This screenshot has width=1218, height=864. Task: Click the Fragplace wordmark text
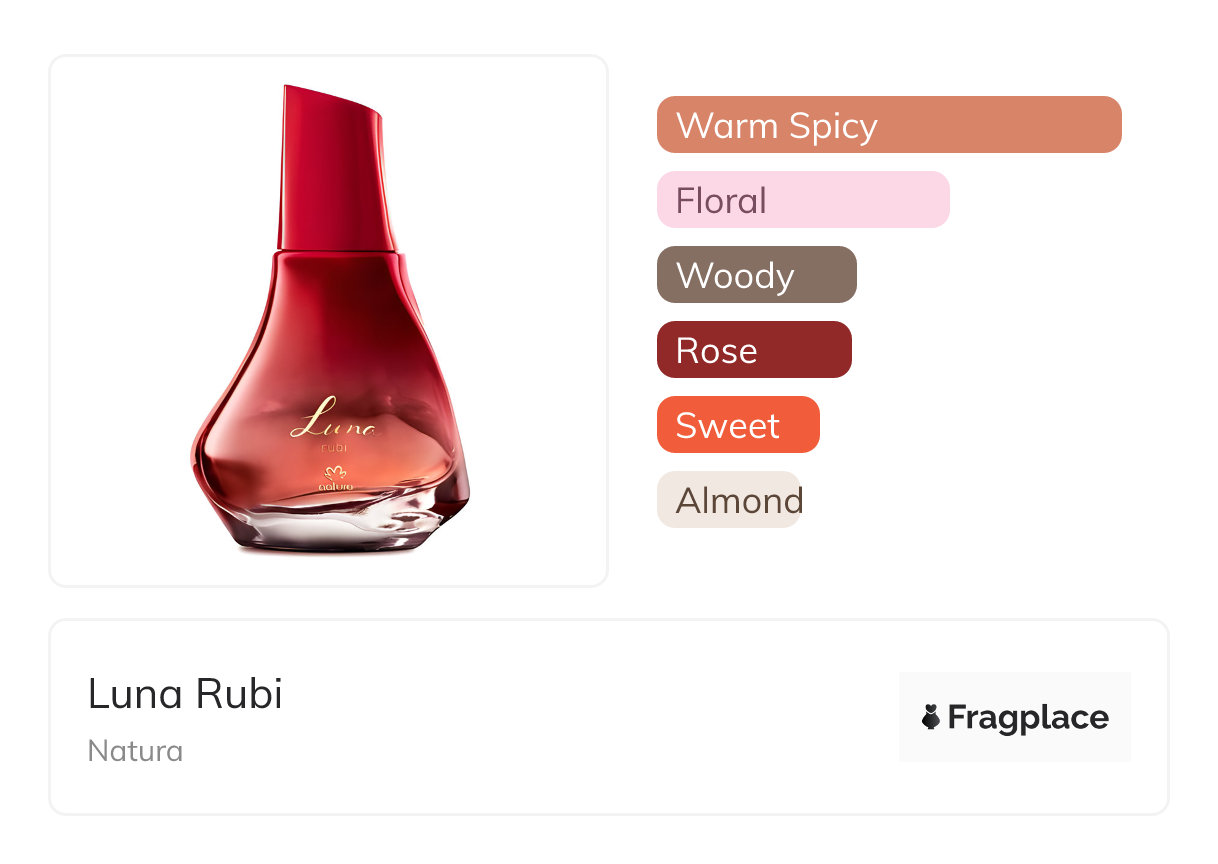point(1028,718)
